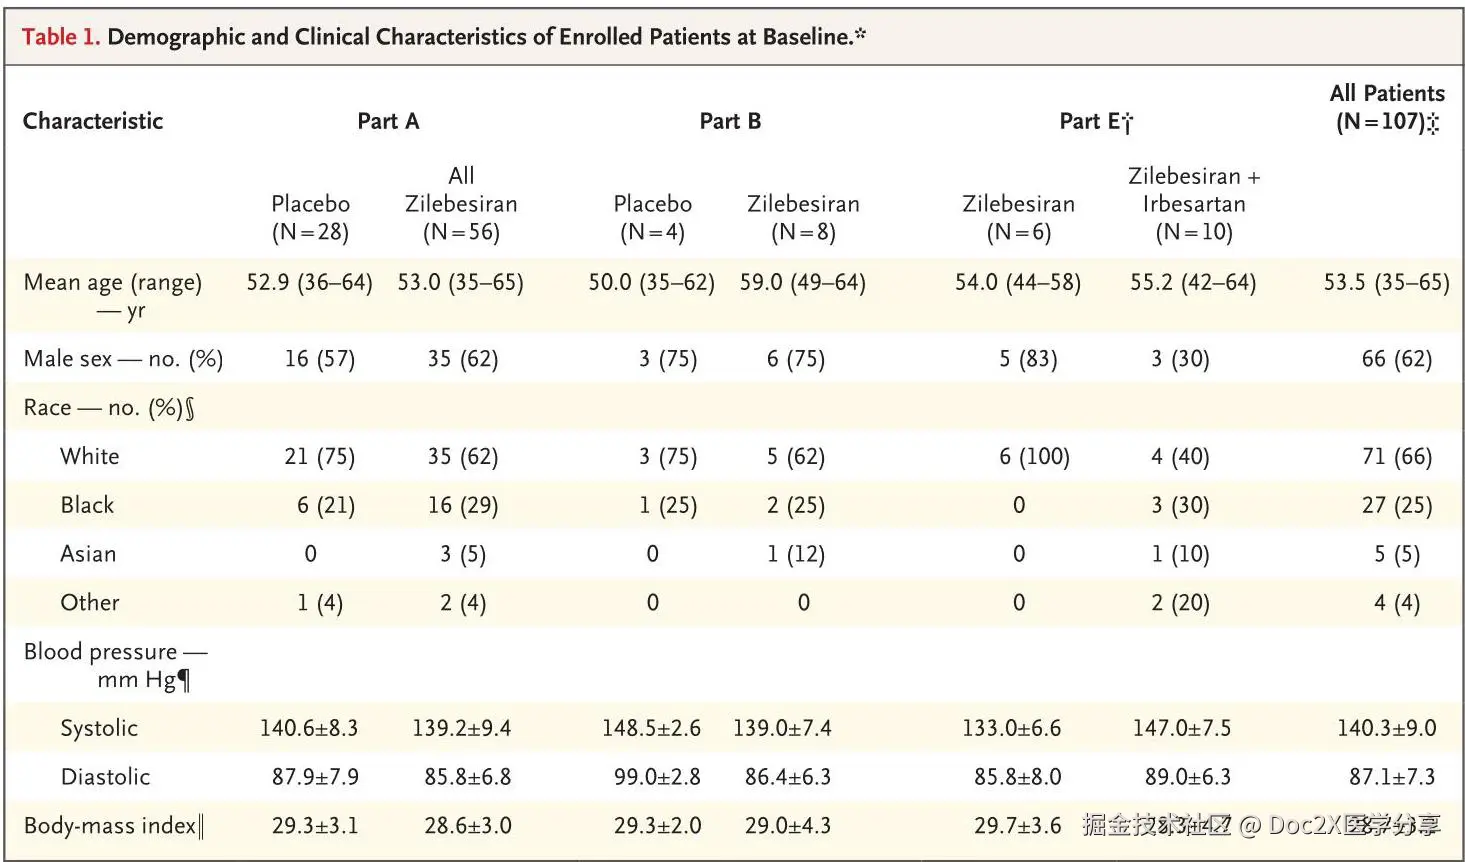Click the "6 (100)" cell in White row
1465x862 pixels.
point(1034,457)
